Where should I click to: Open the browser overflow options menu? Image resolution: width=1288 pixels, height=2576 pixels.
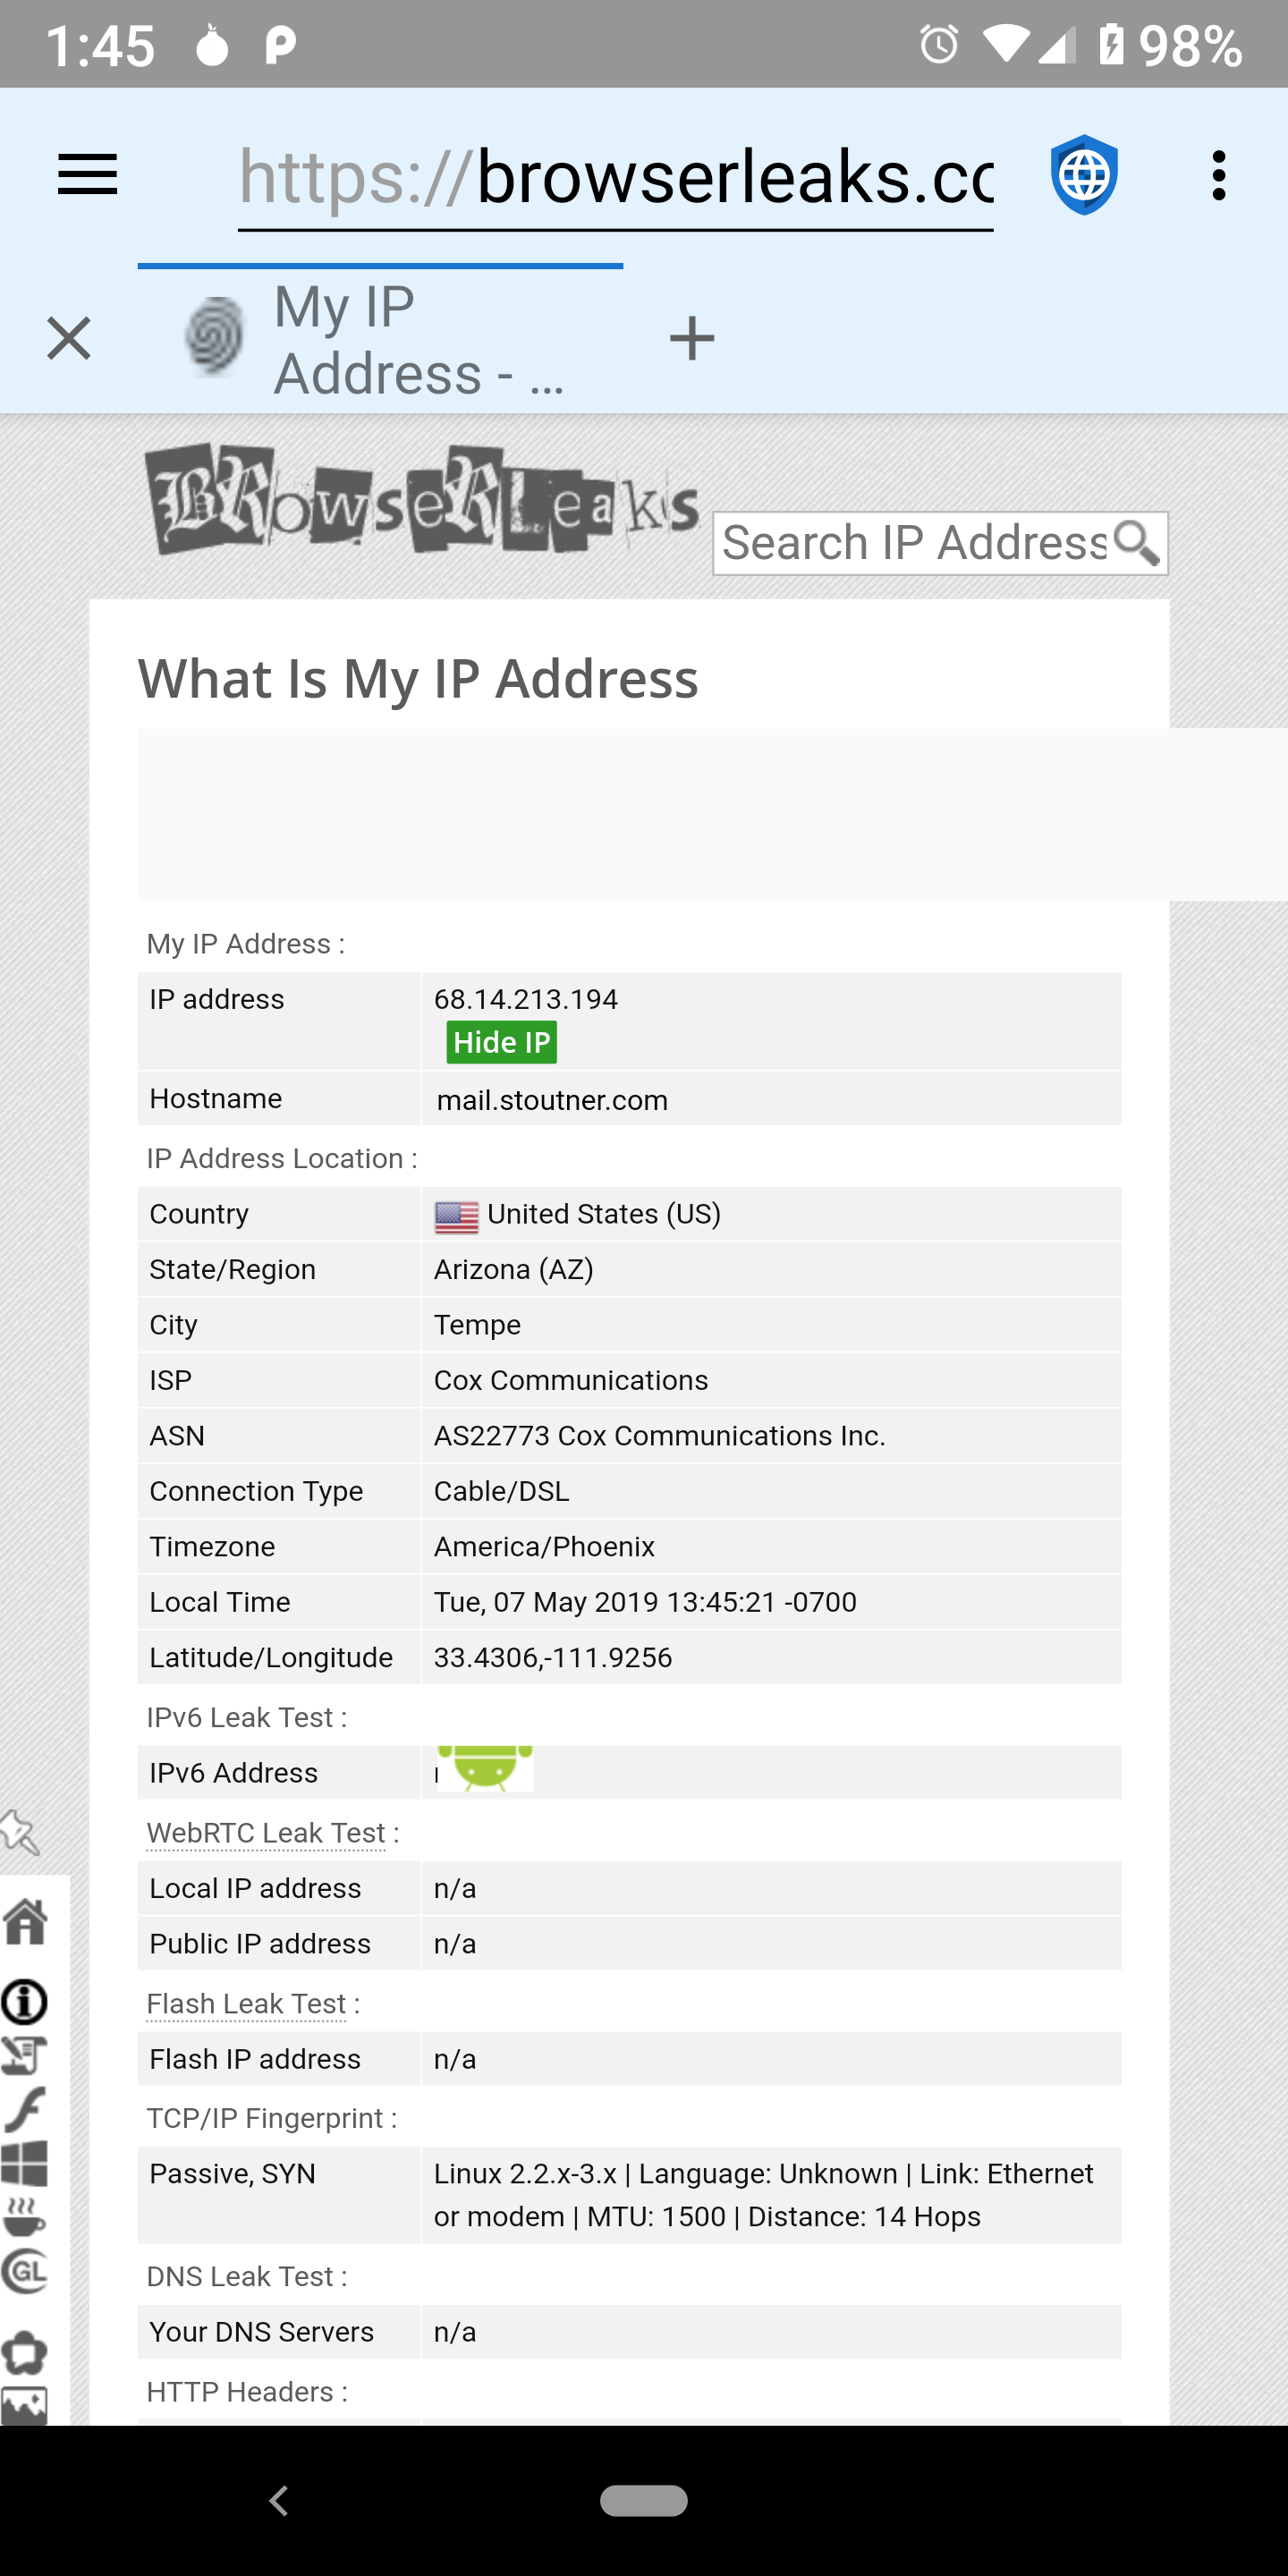click(x=1218, y=174)
